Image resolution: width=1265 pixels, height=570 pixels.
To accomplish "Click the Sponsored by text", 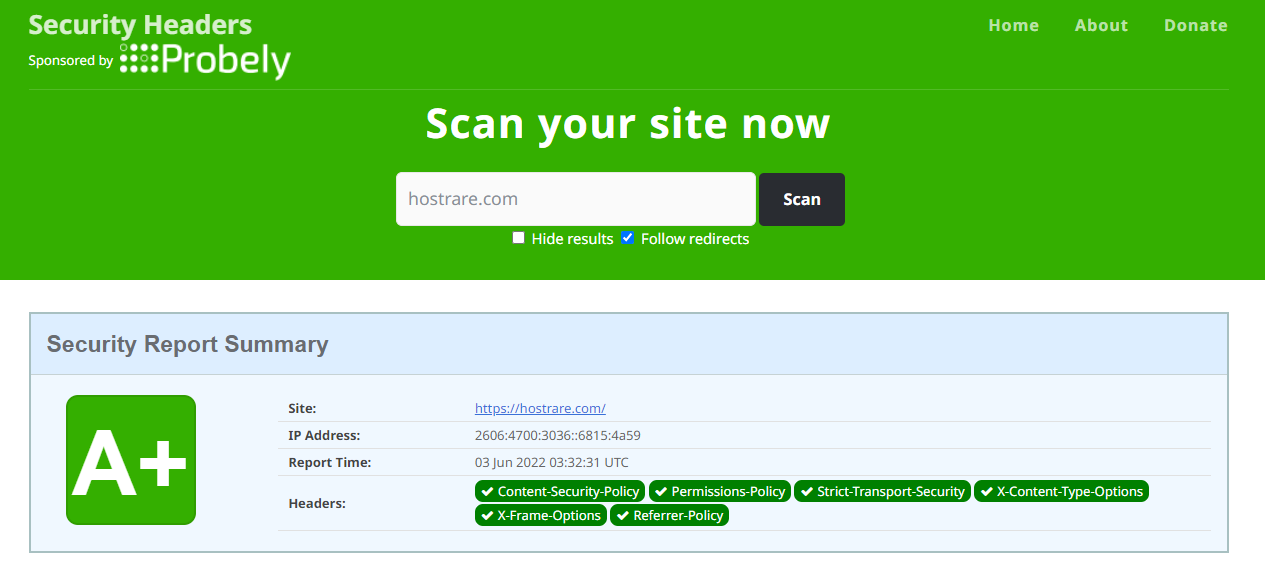I will 71,61.
